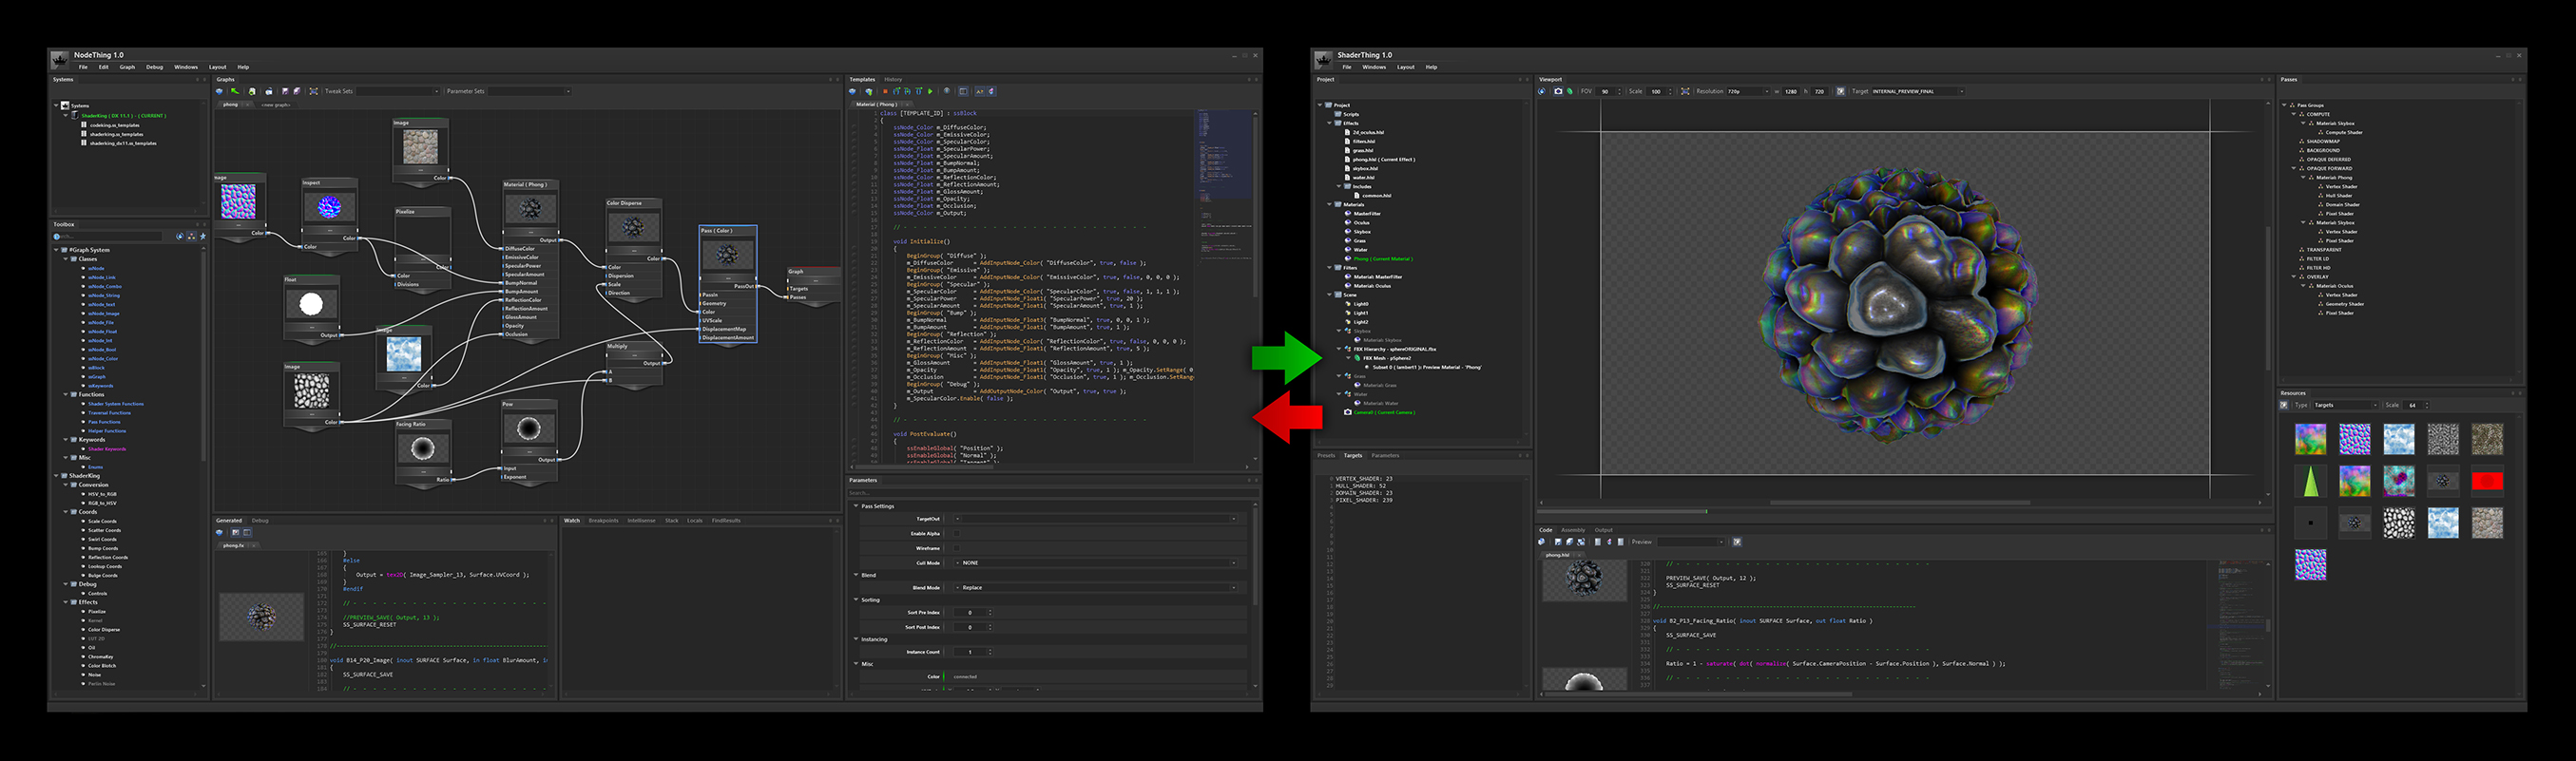Click the fit-to-view icon in Graphs toolbar

313,91
